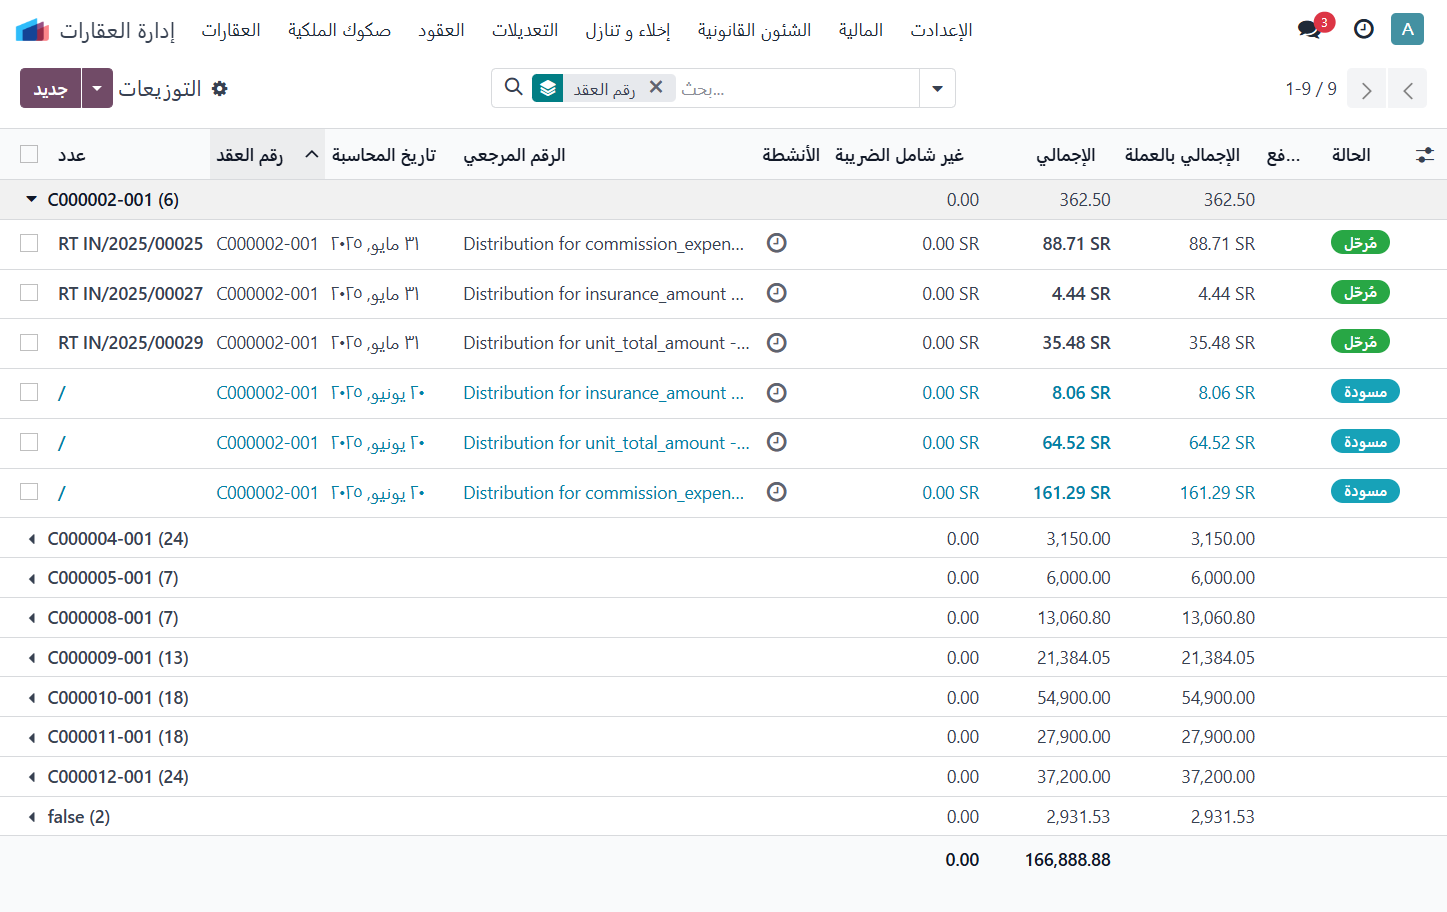1447x912 pixels.
Task: Click the settings gear beside التوزيعات
Action: tap(220, 88)
